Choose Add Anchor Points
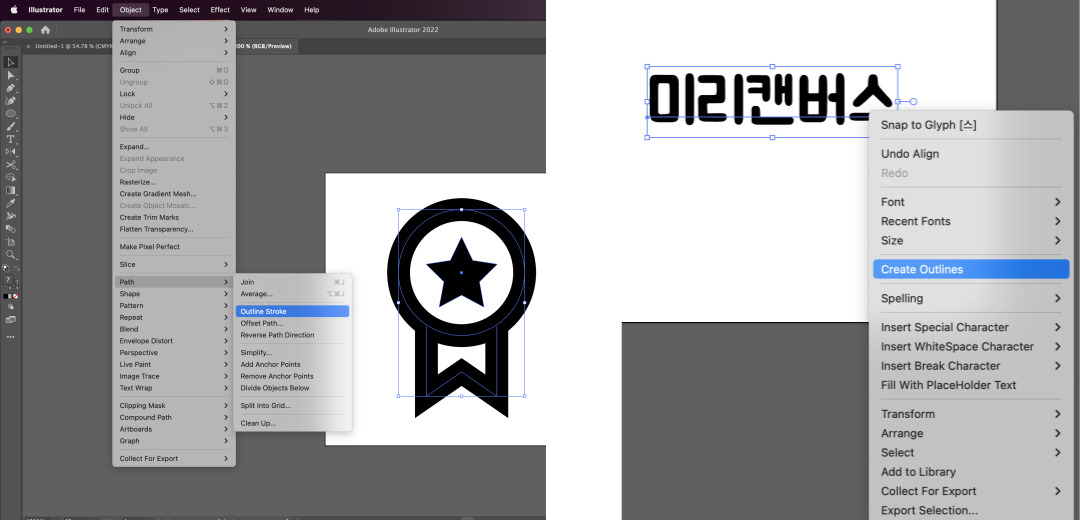1080x520 pixels. [292, 364]
